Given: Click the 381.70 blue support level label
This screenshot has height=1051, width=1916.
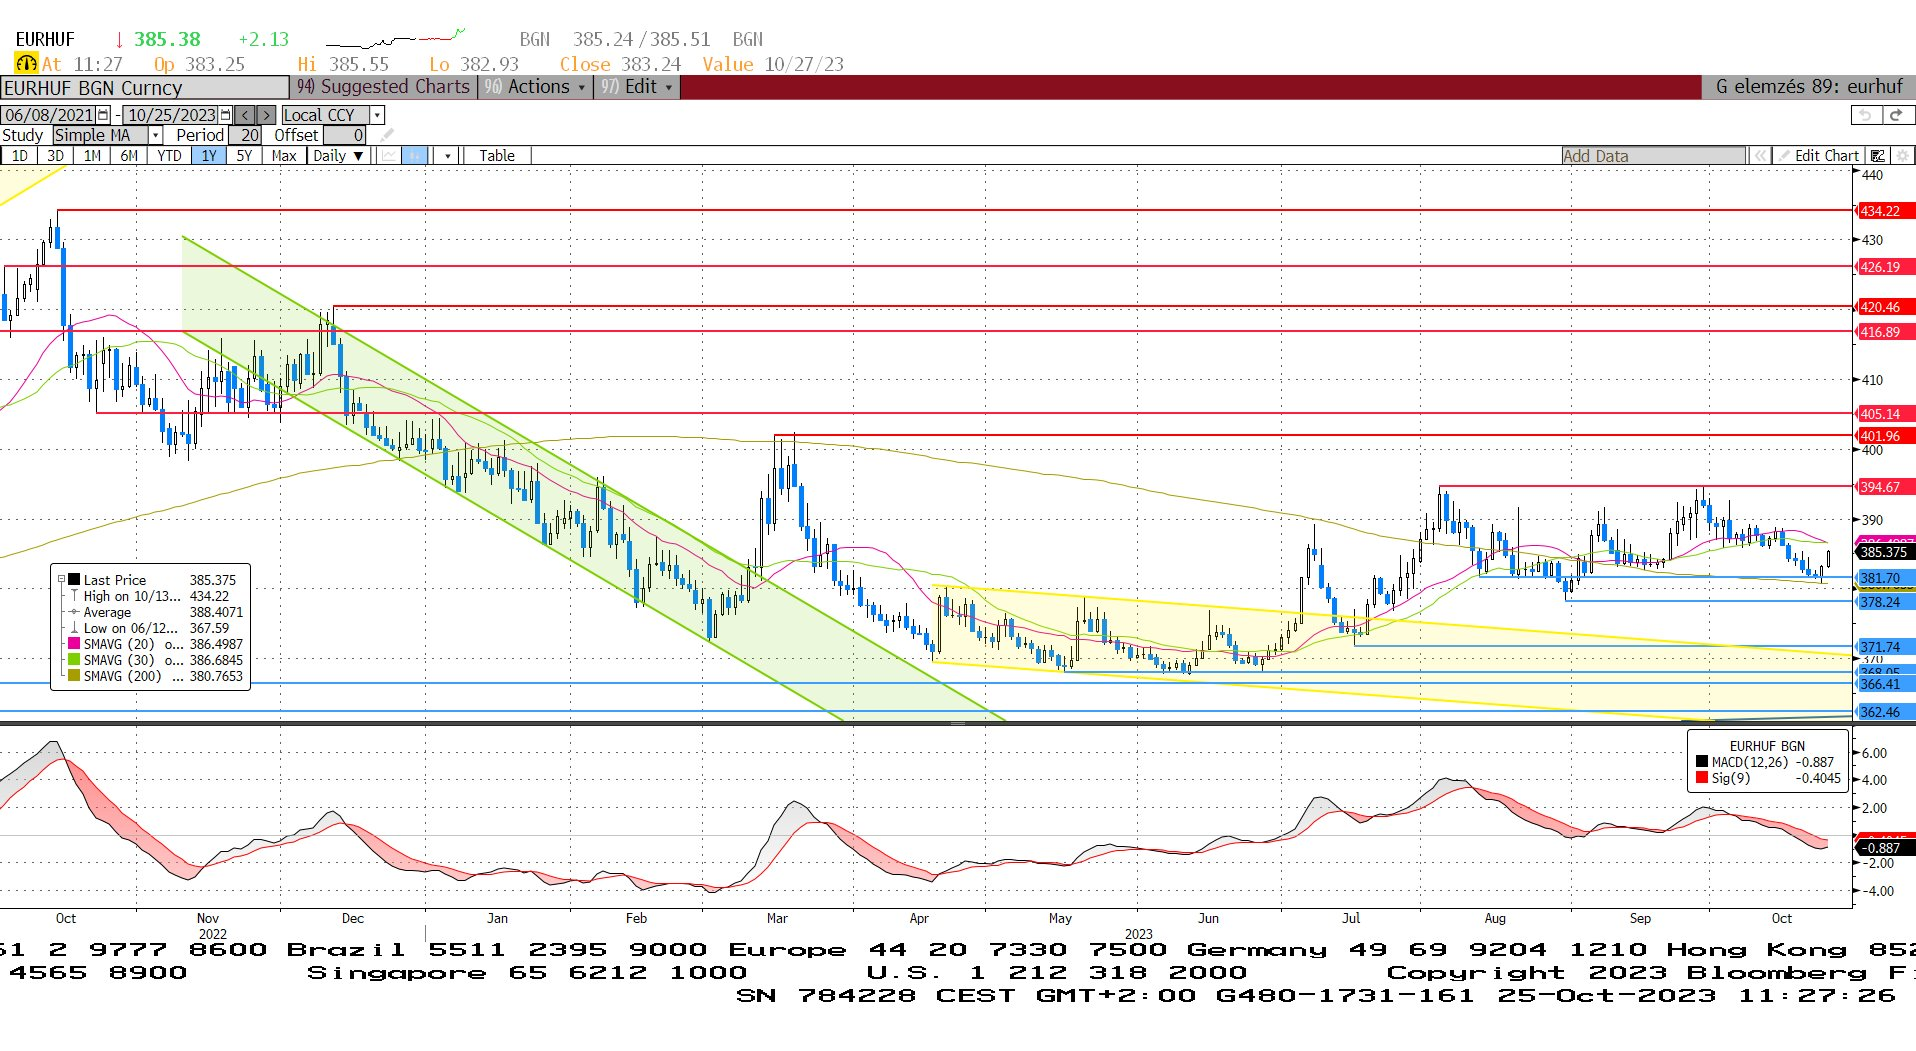Looking at the screenshot, I should pos(1885,578).
